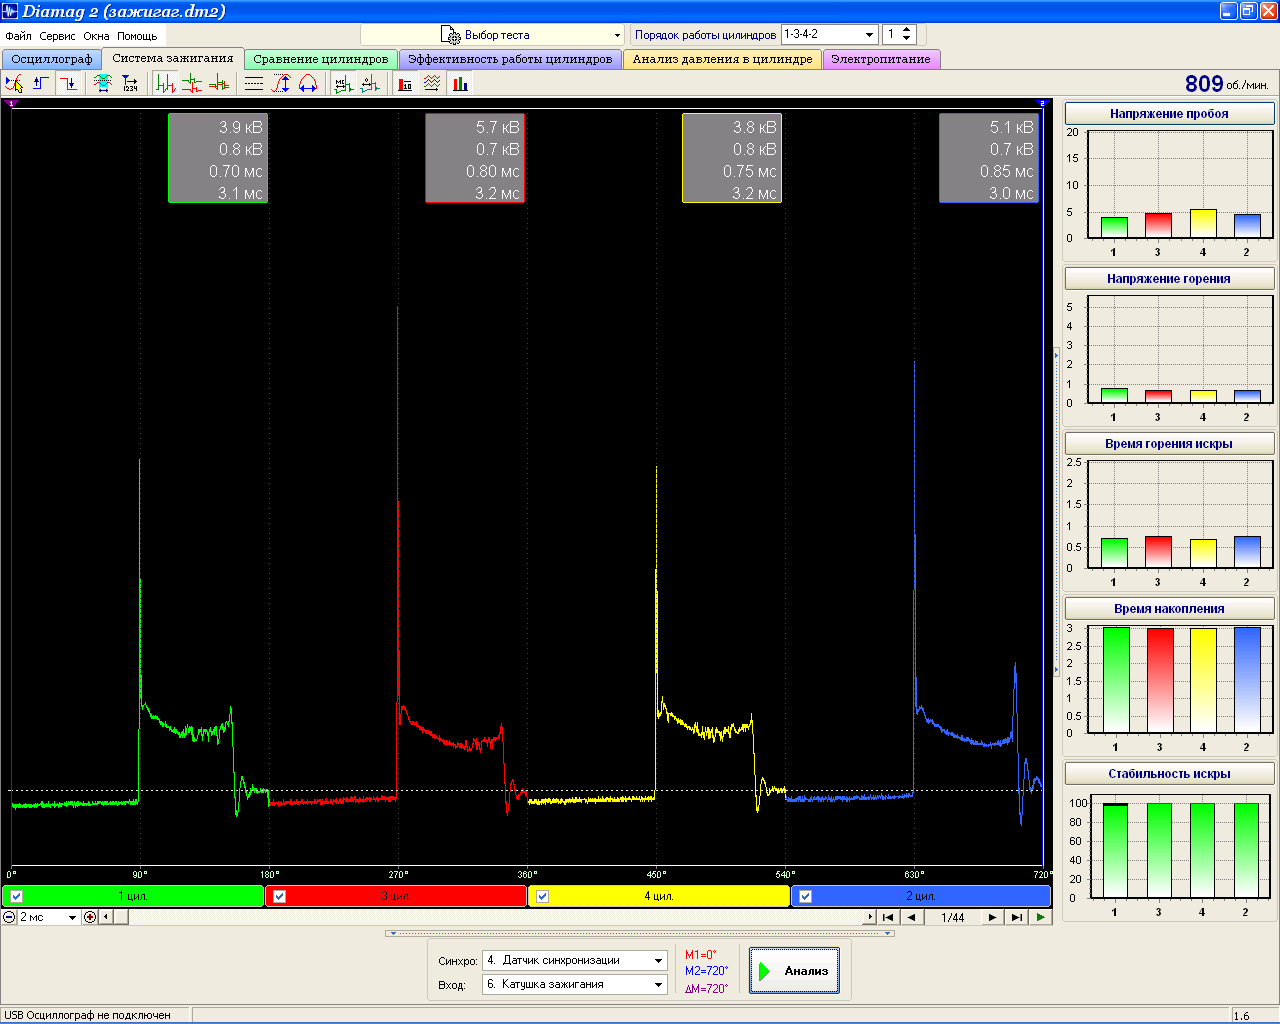Click the MC time measurement icon

point(343,84)
